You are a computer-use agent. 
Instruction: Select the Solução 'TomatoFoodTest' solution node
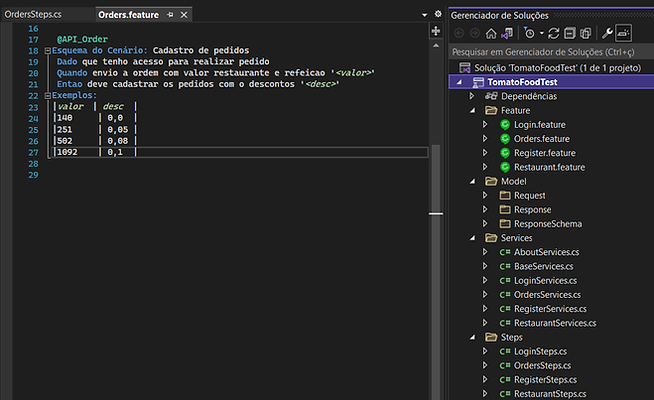tap(557, 68)
